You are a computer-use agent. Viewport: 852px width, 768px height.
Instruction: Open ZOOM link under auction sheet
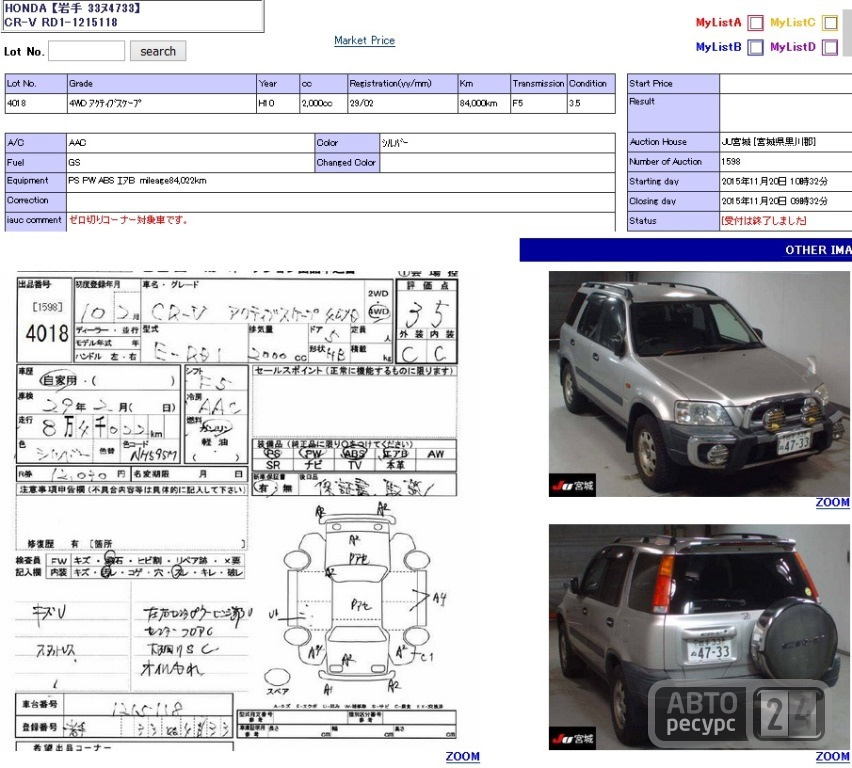(x=462, y=756)
